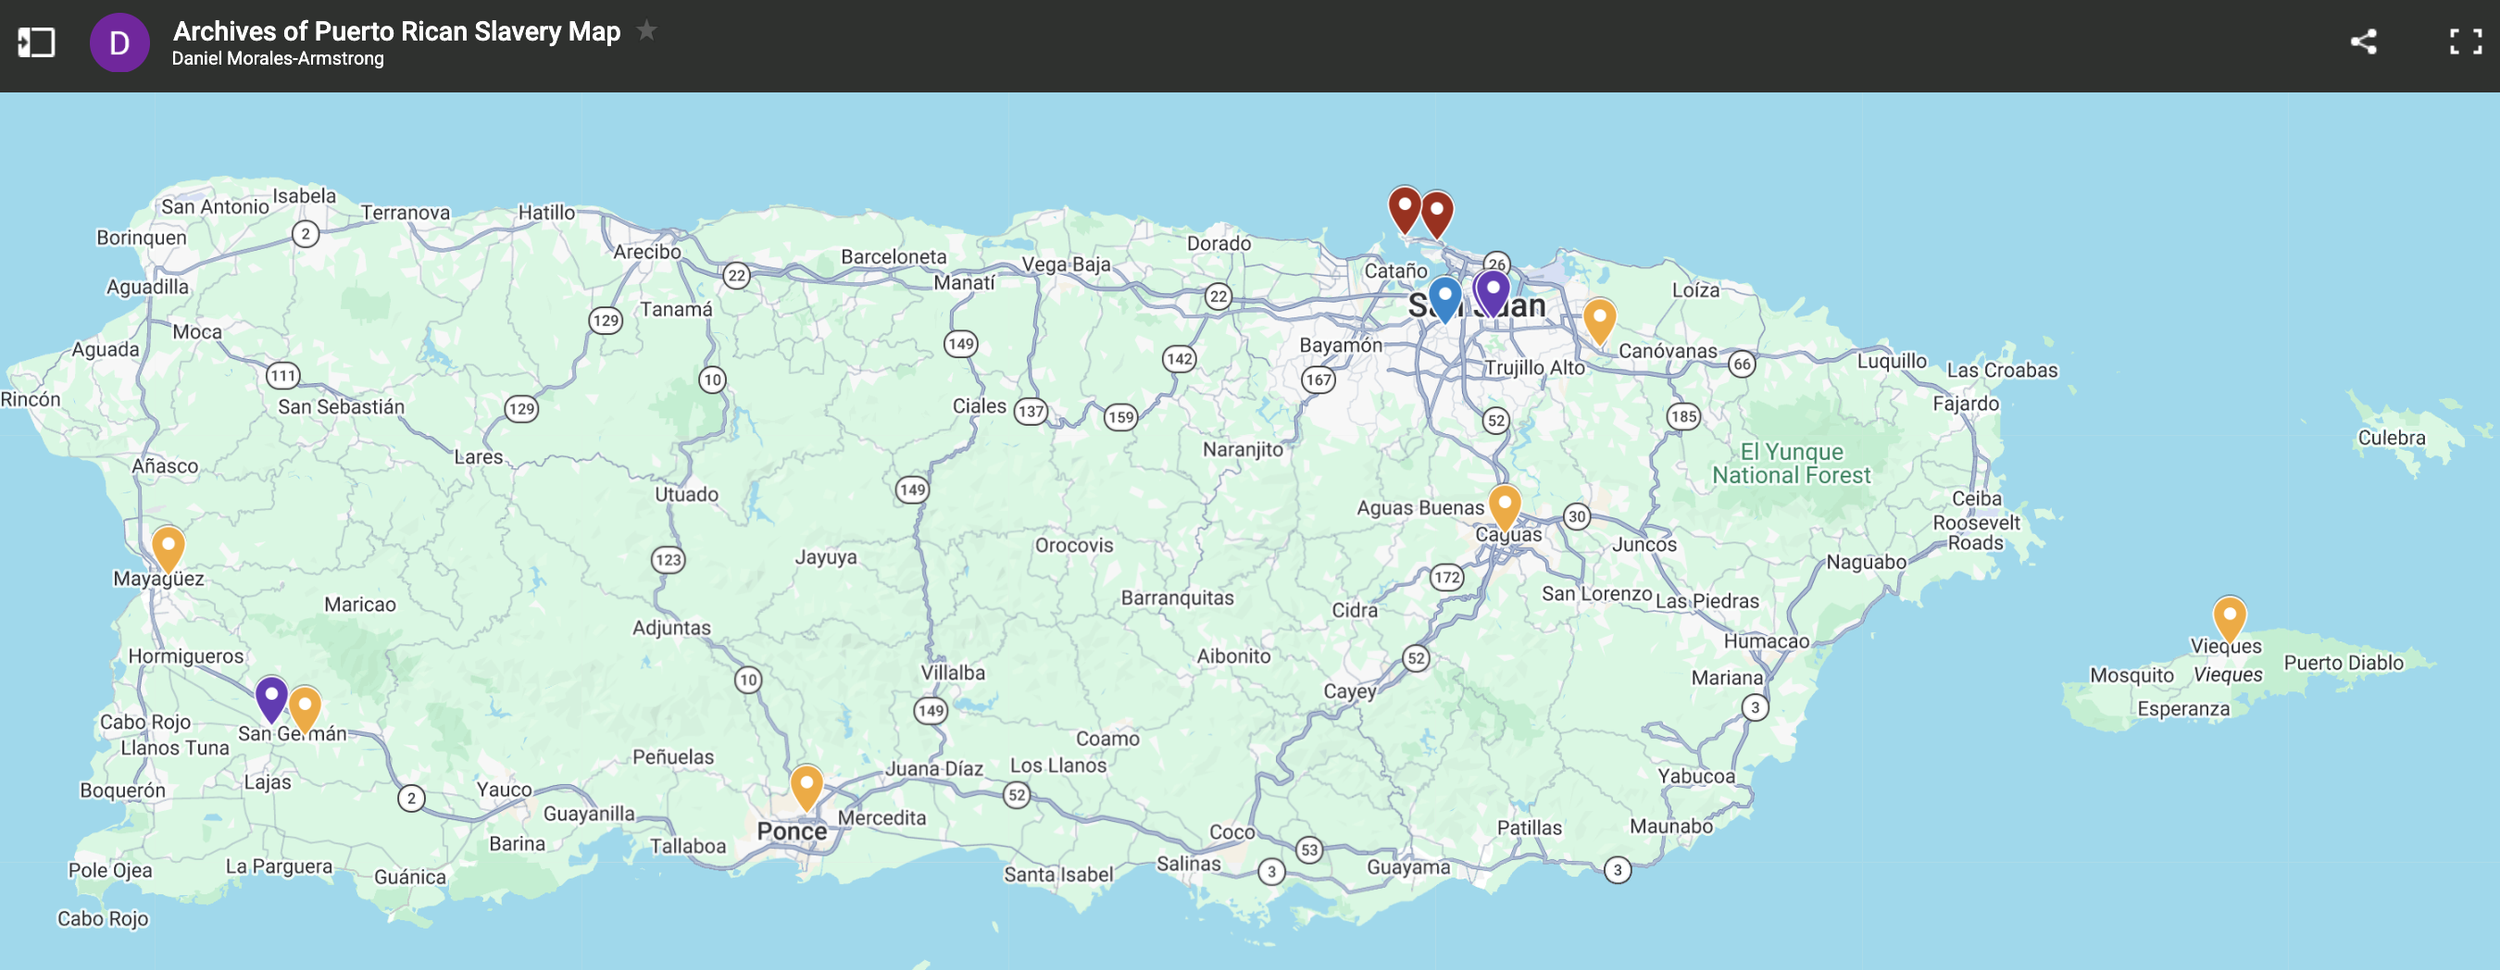Click the purple D account avatar

[120, 43]
